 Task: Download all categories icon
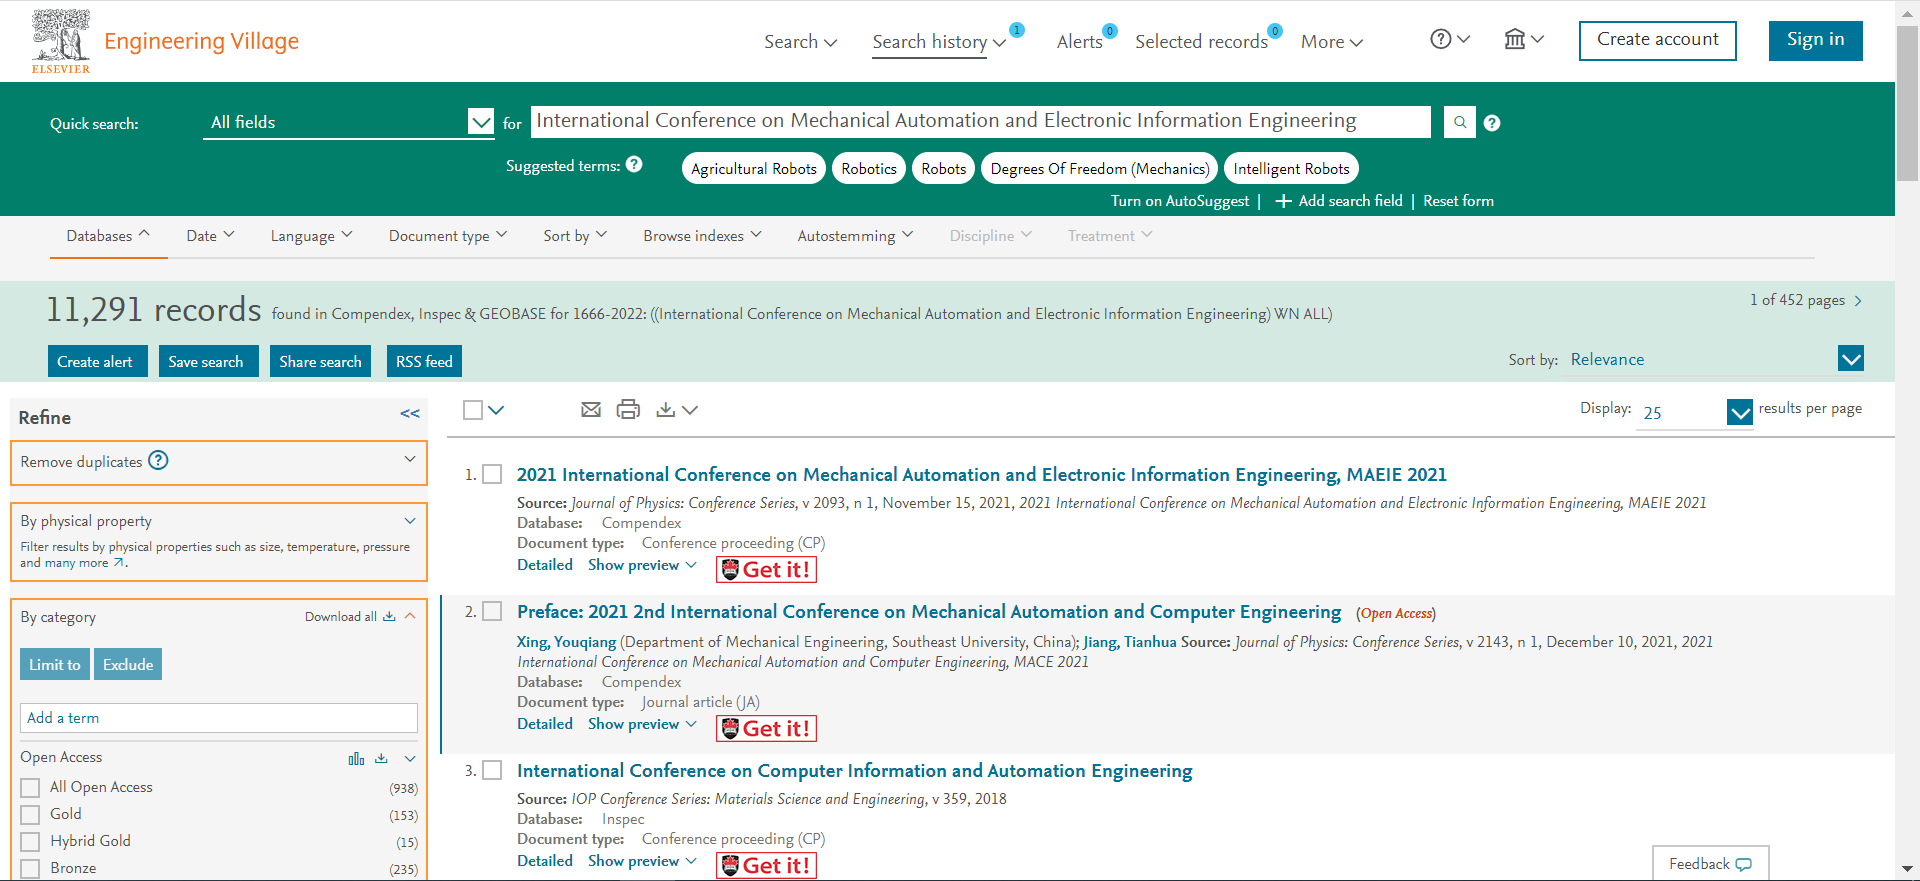click(x=389, y=616)
